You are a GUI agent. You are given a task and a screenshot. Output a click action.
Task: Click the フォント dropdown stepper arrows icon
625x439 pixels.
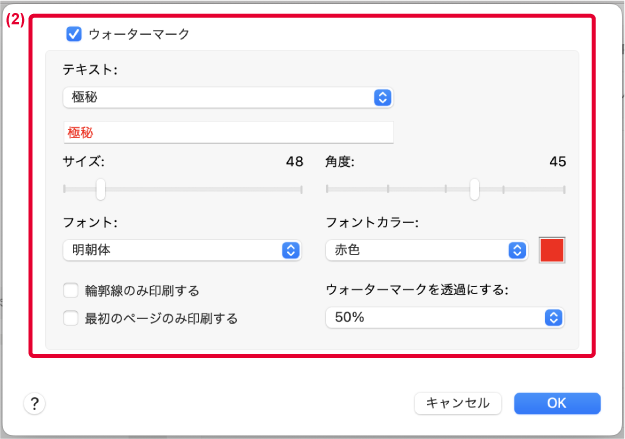pyautogui.click(x=291, y=250)
